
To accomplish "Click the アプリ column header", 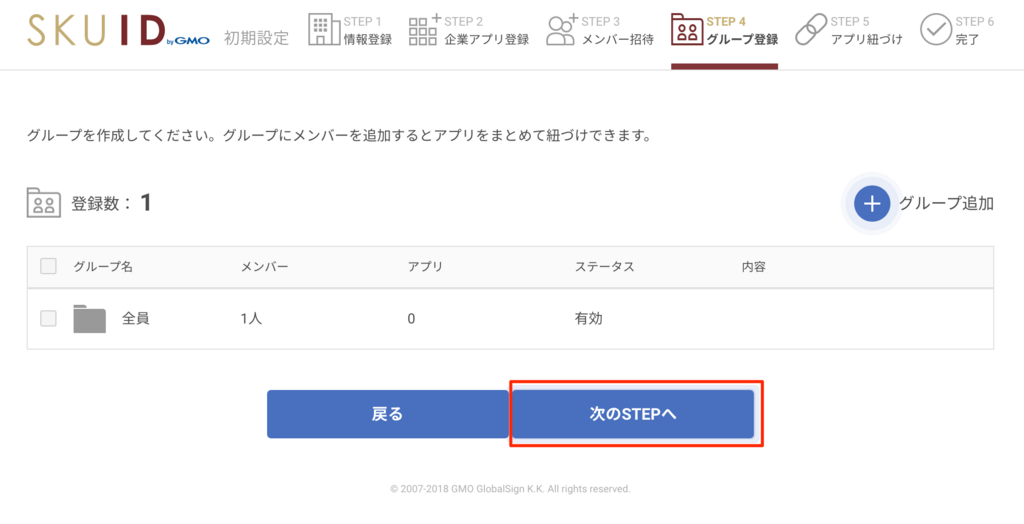I will pyautogui.click(x=425, y=267).
